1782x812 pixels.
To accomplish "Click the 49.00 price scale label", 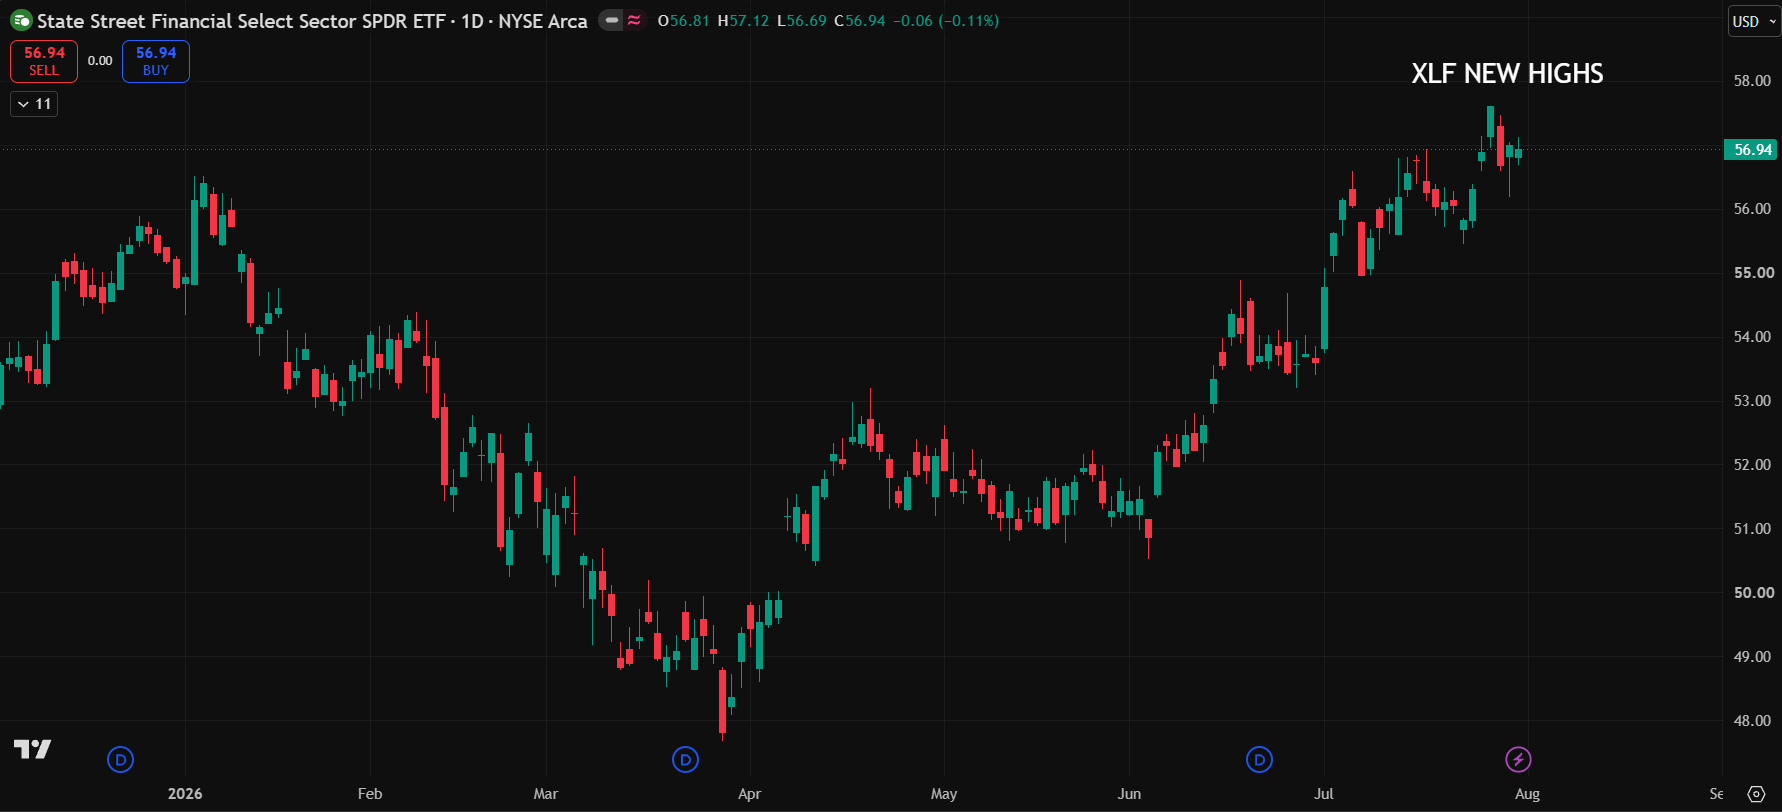I will pos(1752,657).
